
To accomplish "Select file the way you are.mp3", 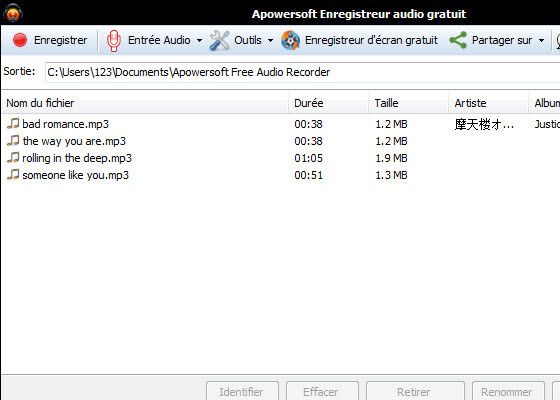I will point(74,141).
